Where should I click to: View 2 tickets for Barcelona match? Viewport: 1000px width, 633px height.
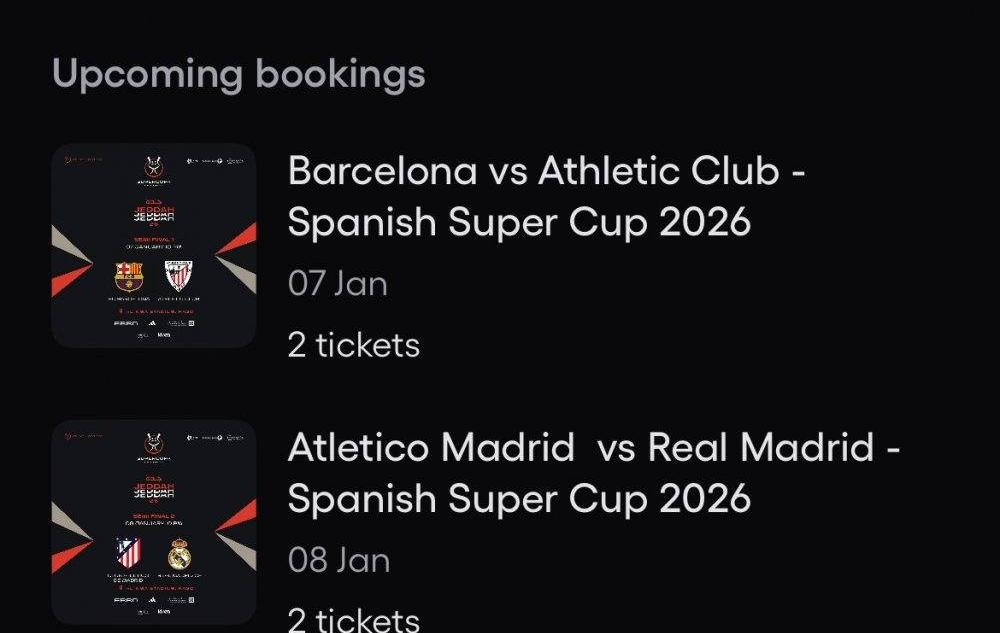[353, 345]
